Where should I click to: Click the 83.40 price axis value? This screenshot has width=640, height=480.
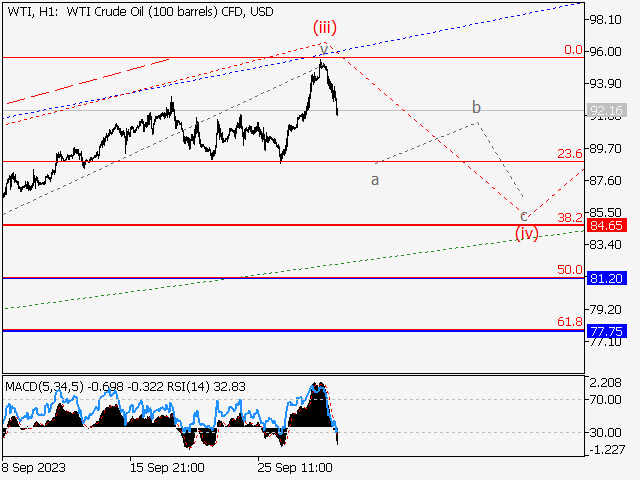coord(607,244)
